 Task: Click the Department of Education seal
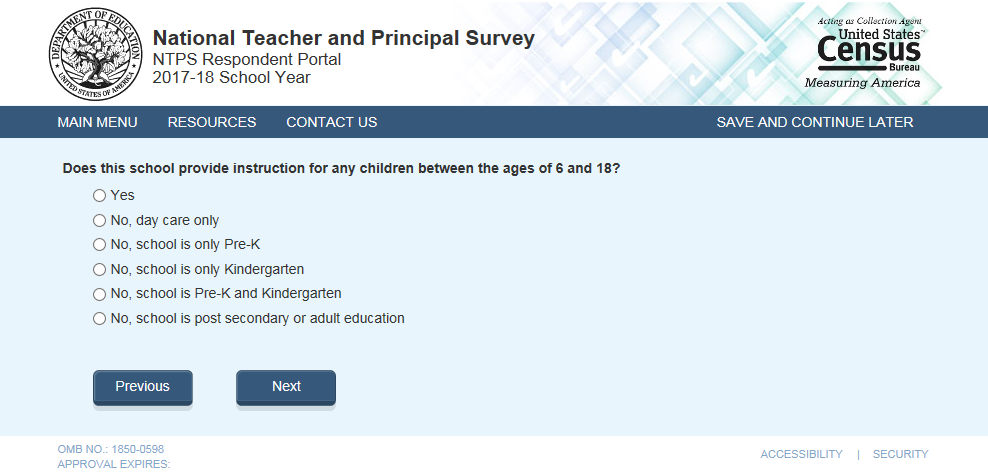[x=90, y=52]
